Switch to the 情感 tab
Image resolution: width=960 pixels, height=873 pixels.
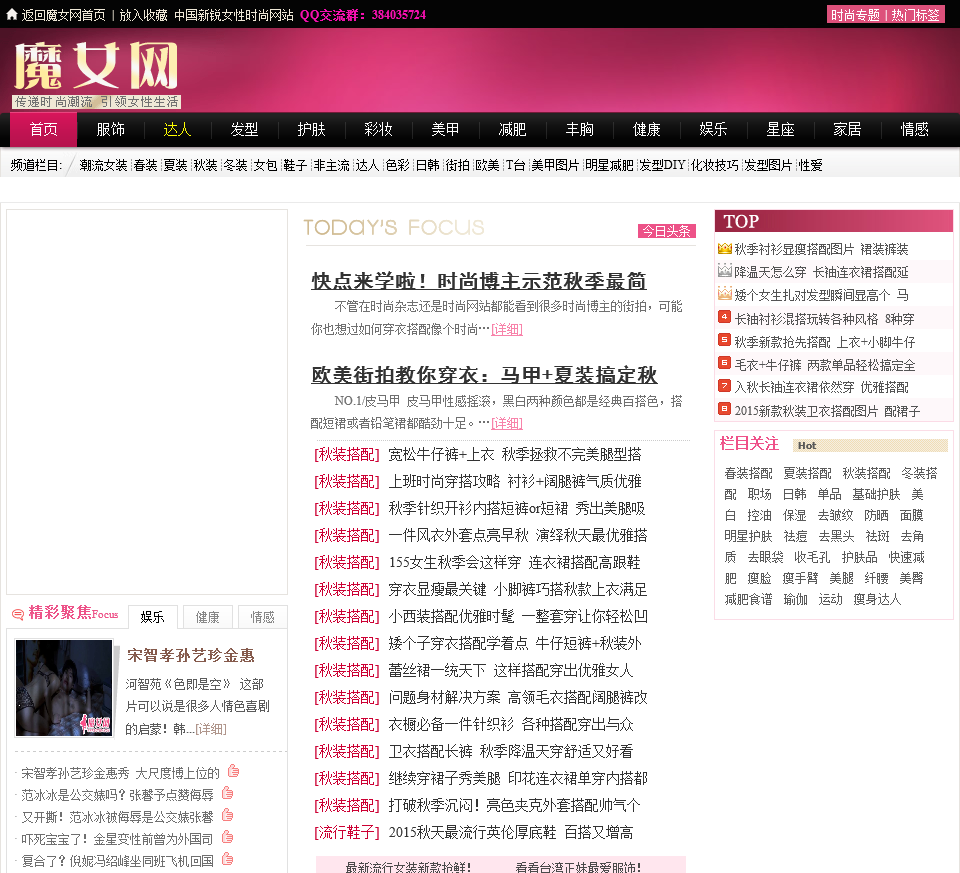tap(262, 617)
